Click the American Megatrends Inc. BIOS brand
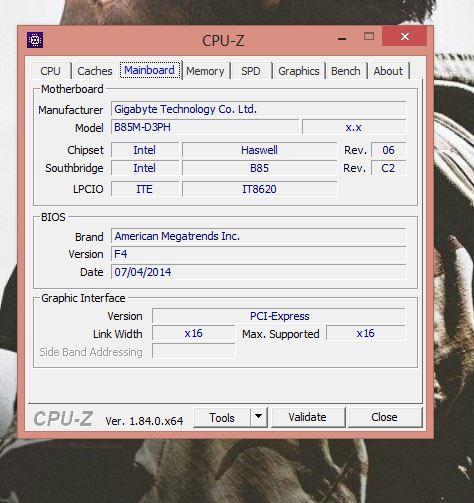This screenshot has height=503, width=474. tap(258, 236)
